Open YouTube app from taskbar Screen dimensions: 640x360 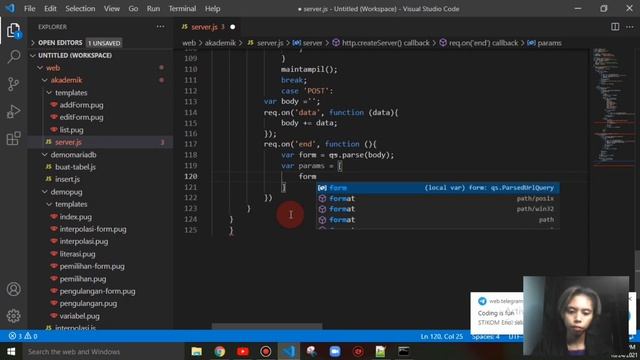click(243, 351)
